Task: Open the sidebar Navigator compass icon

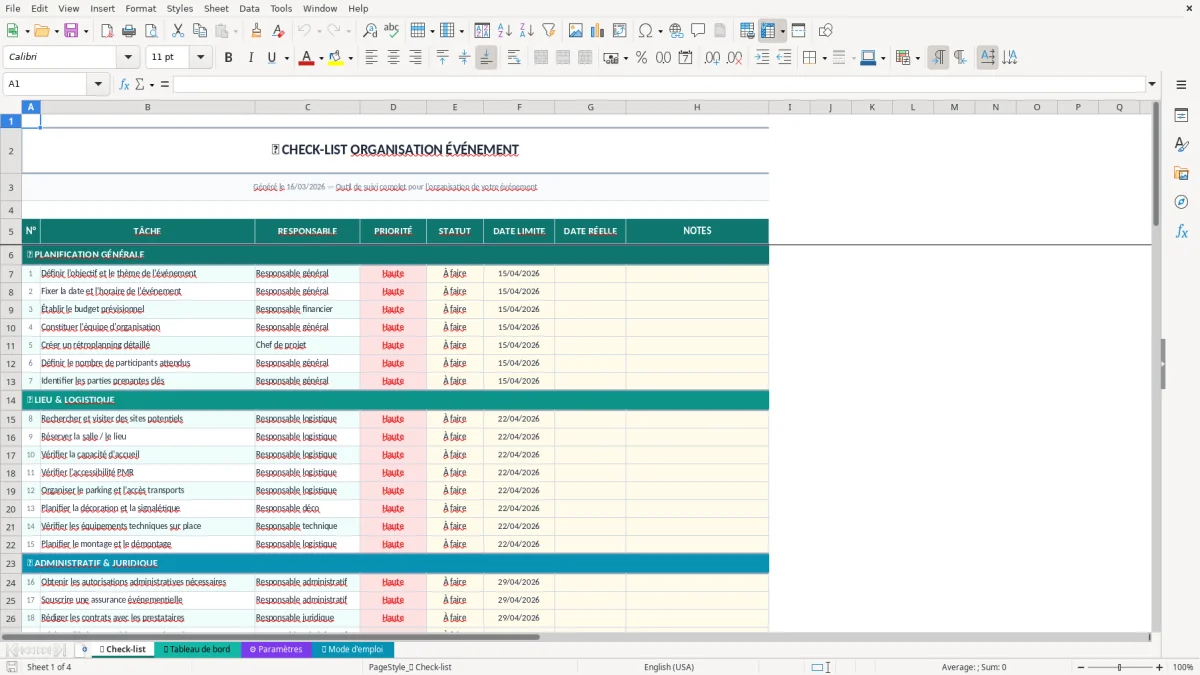Action: click(x=1181, y=203)
